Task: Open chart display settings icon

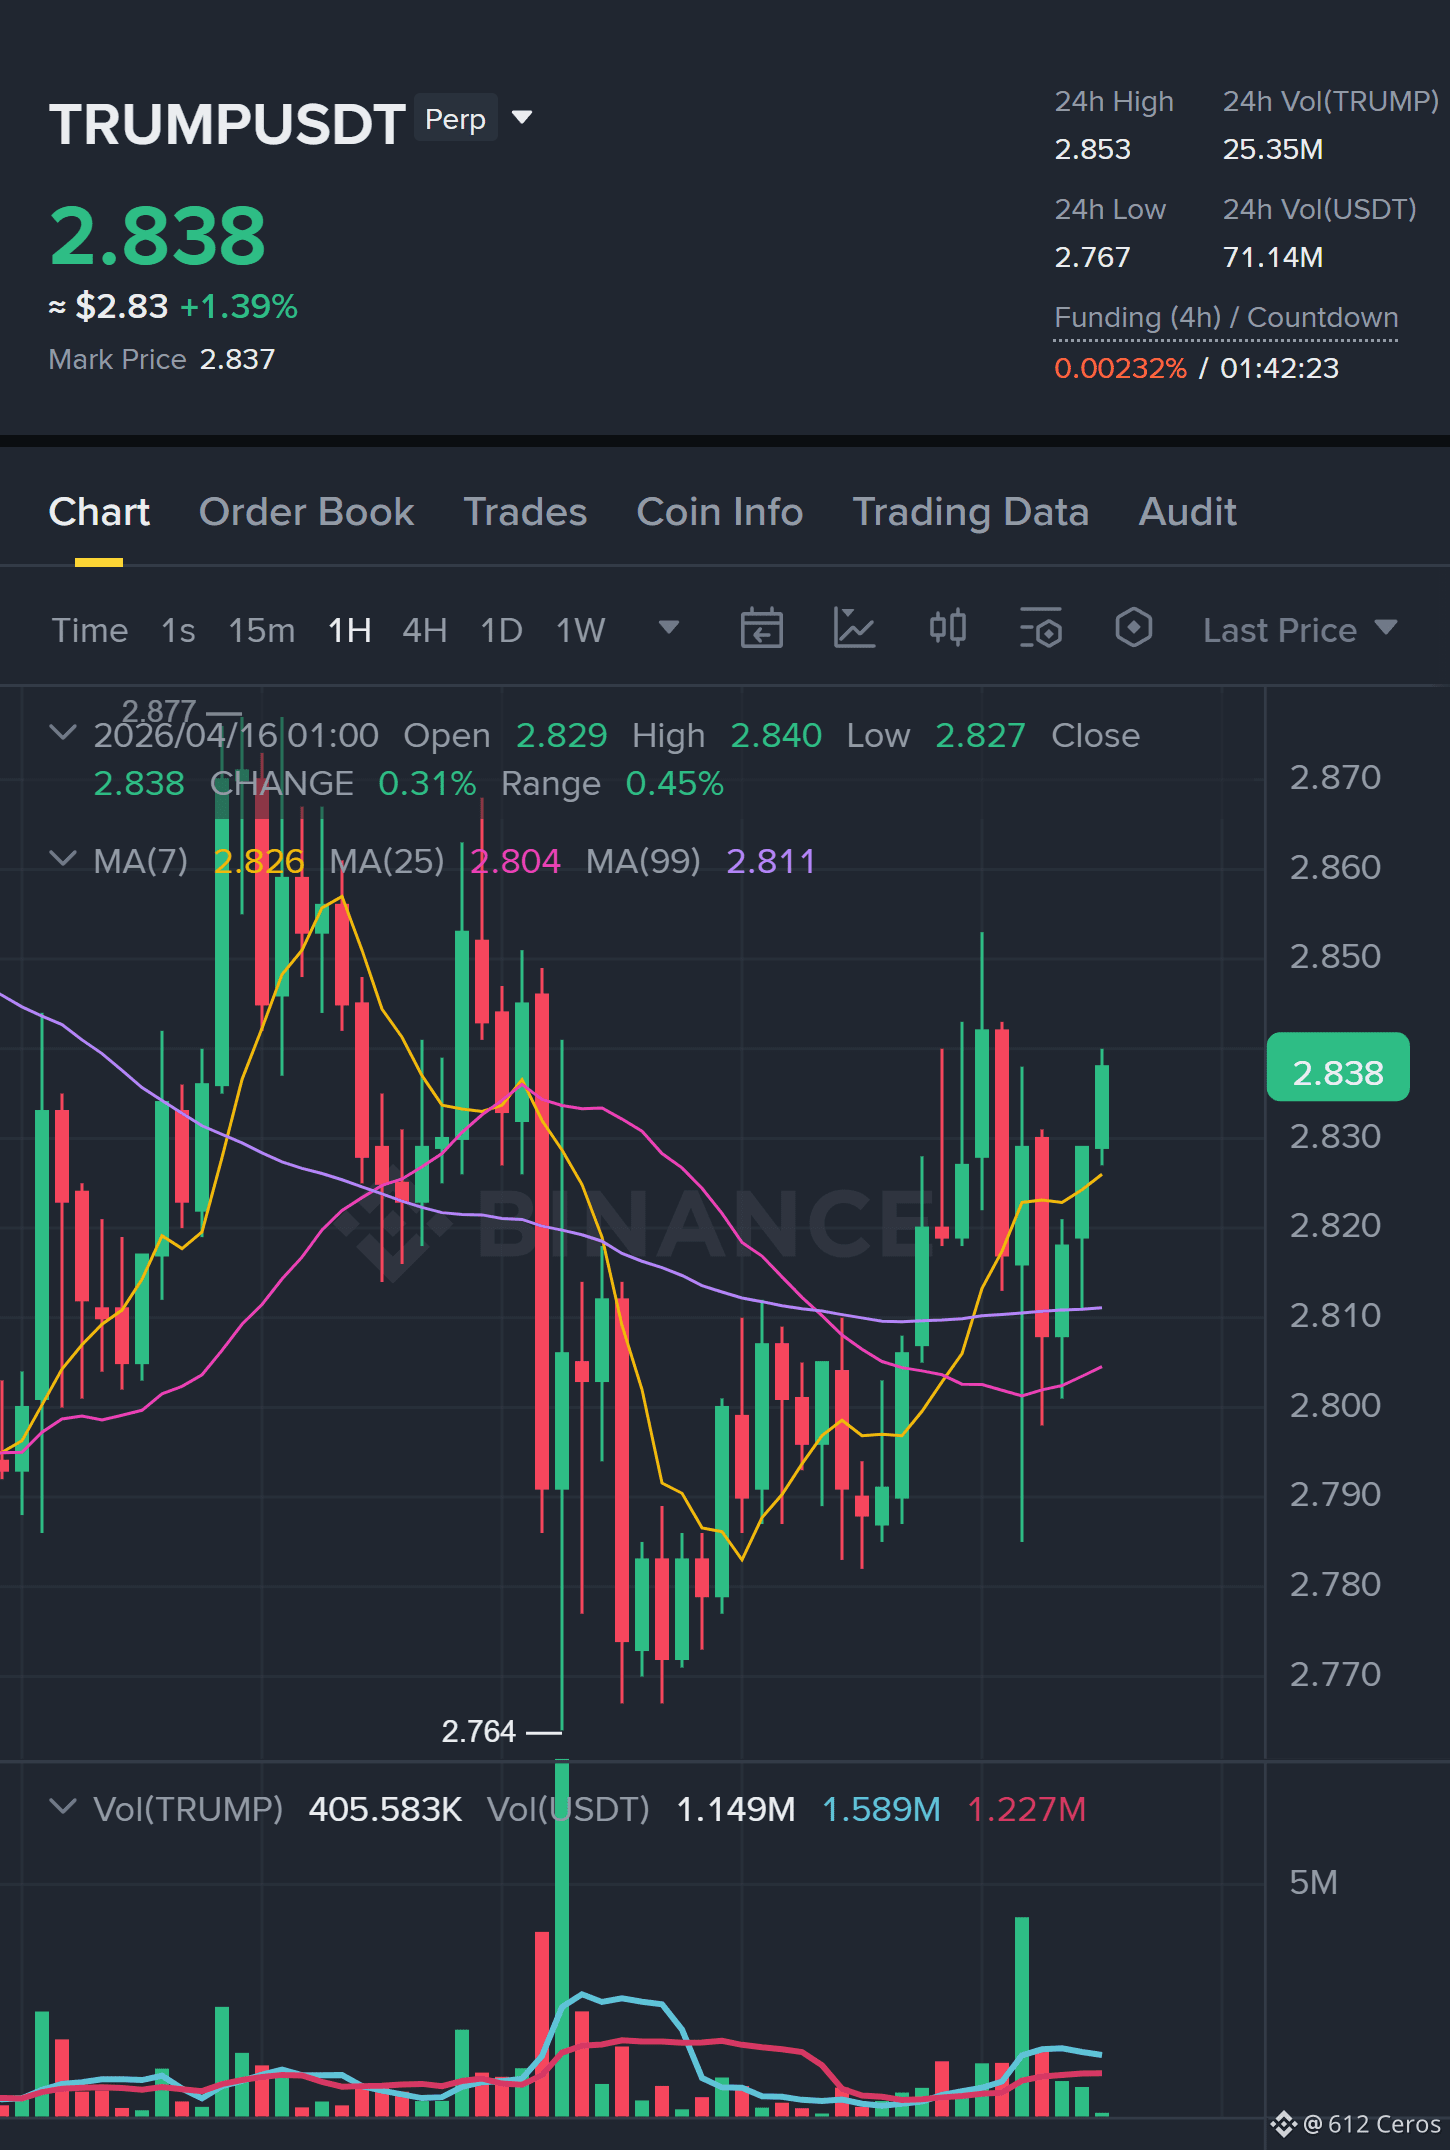Action: tap(1041, 629)
